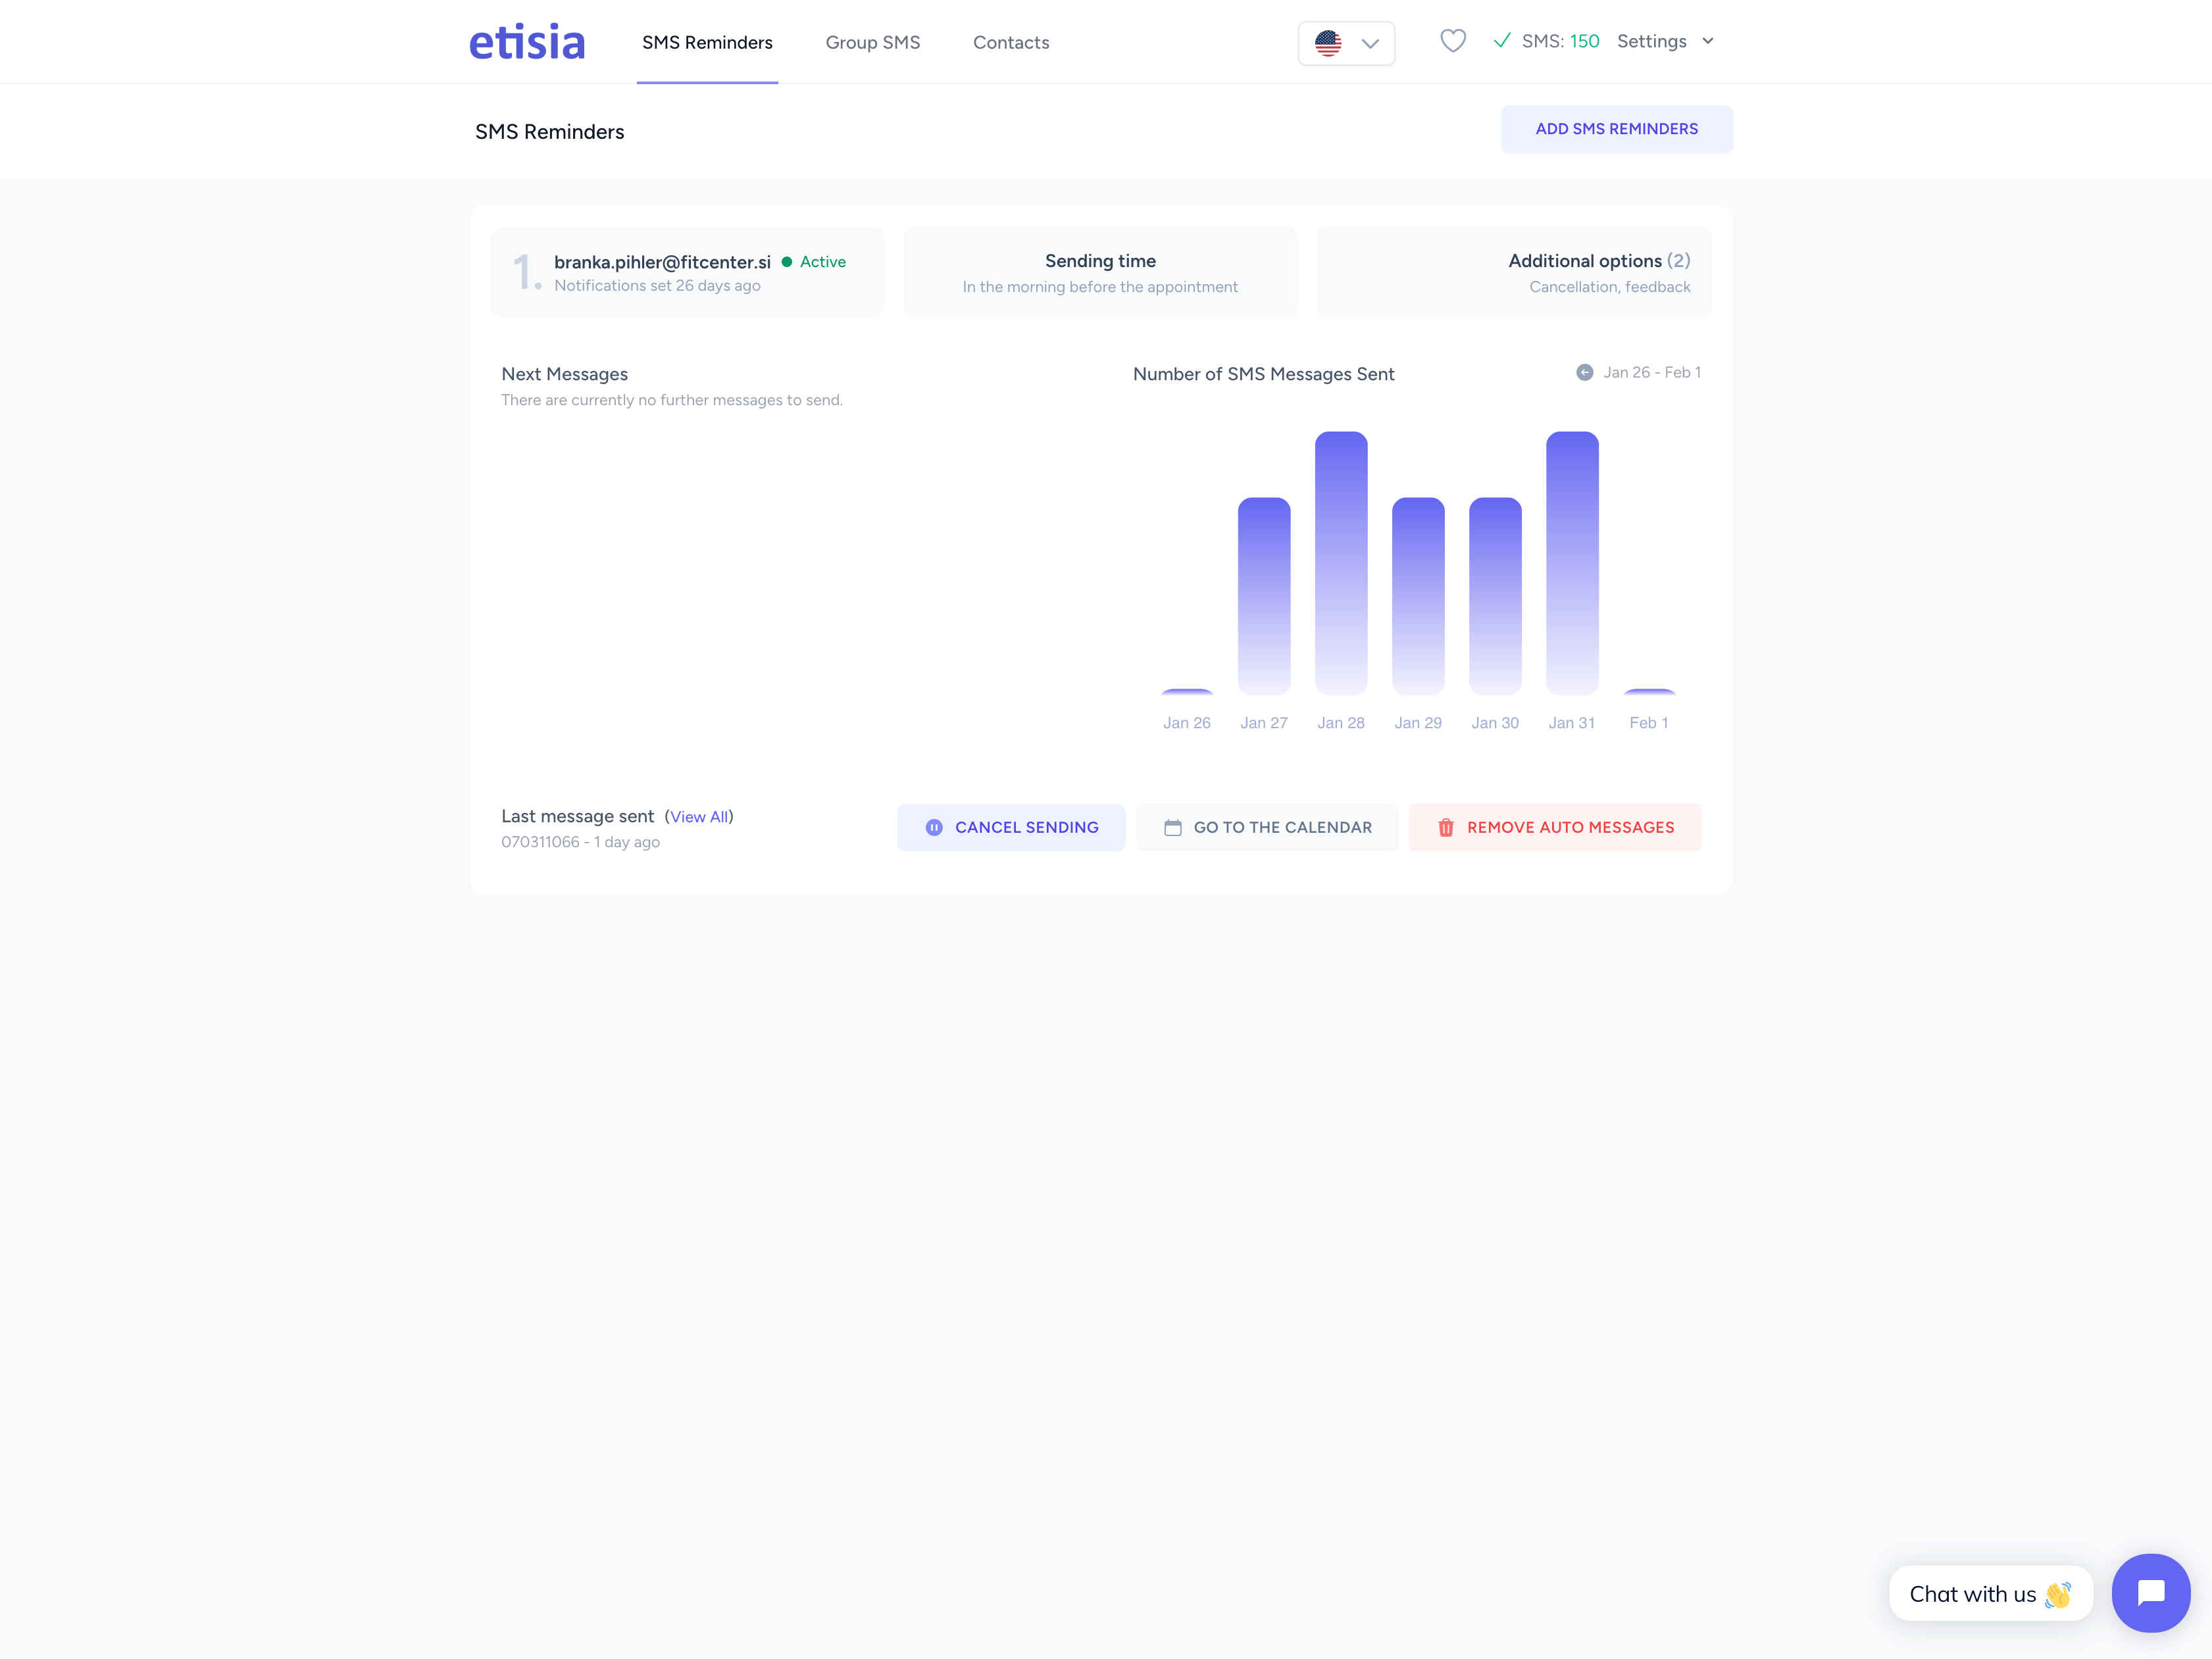Click the Jan 26 - Feb 1 date range
The width and height of the screenshot is (2212, 1659).
(x=1652, y=372)
